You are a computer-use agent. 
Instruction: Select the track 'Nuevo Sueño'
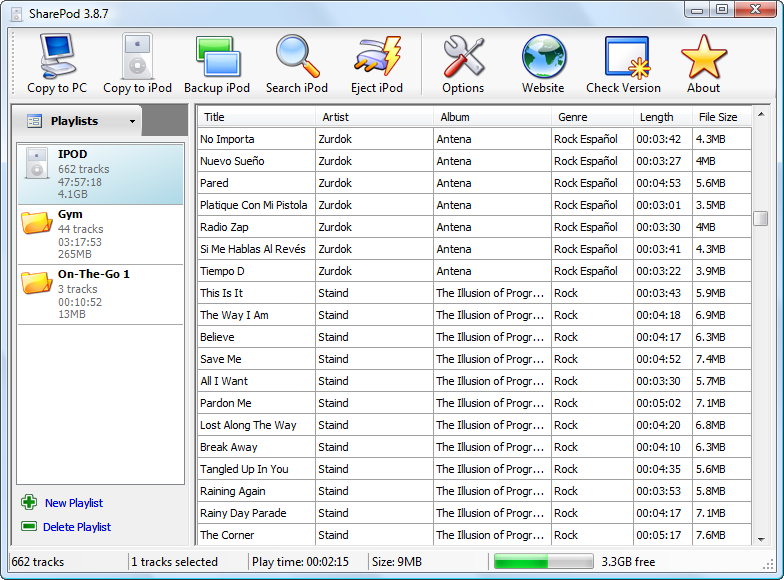click(474, 161)
